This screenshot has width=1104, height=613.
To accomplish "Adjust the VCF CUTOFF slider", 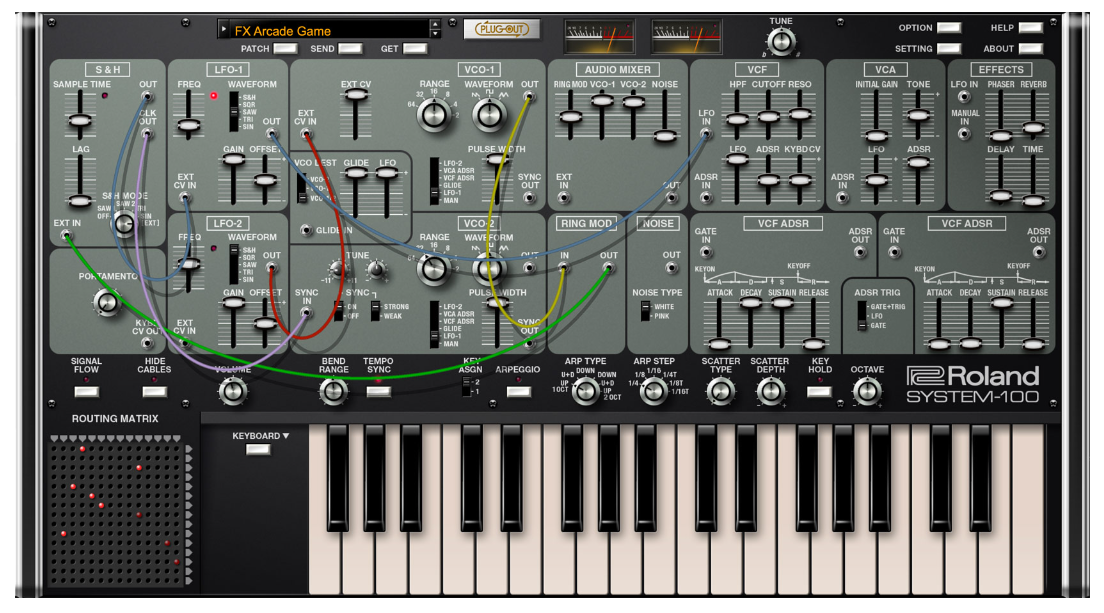I will (x=767, y=115).
